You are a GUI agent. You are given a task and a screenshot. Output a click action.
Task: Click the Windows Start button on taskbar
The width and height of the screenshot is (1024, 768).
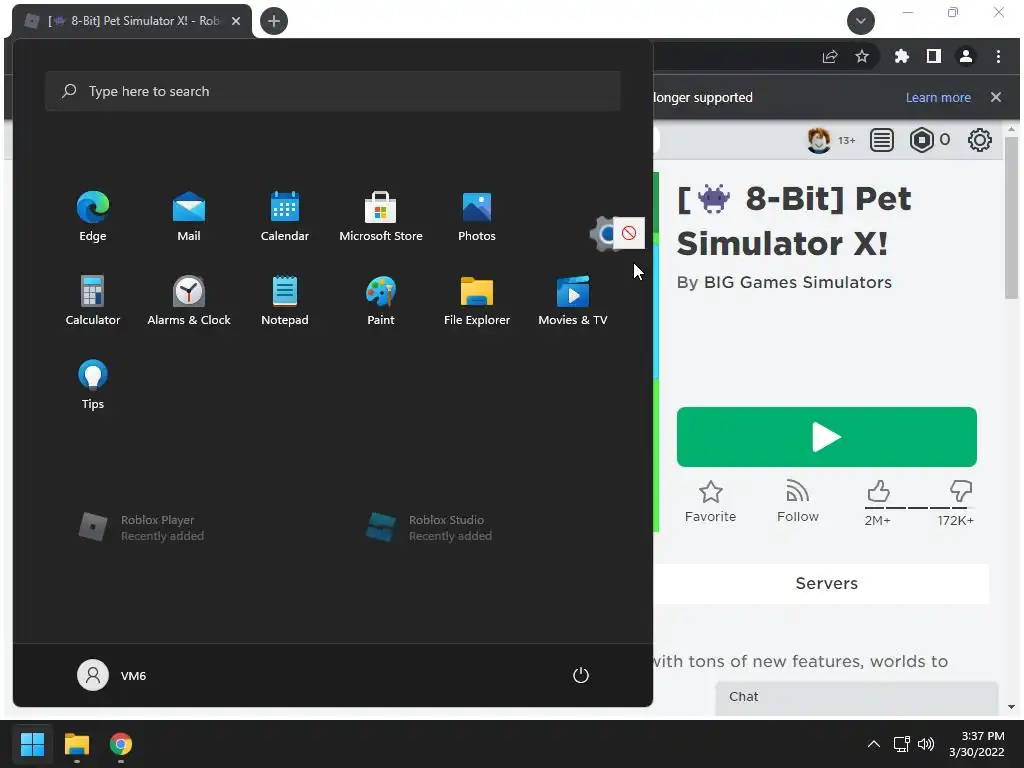[32, 744]
